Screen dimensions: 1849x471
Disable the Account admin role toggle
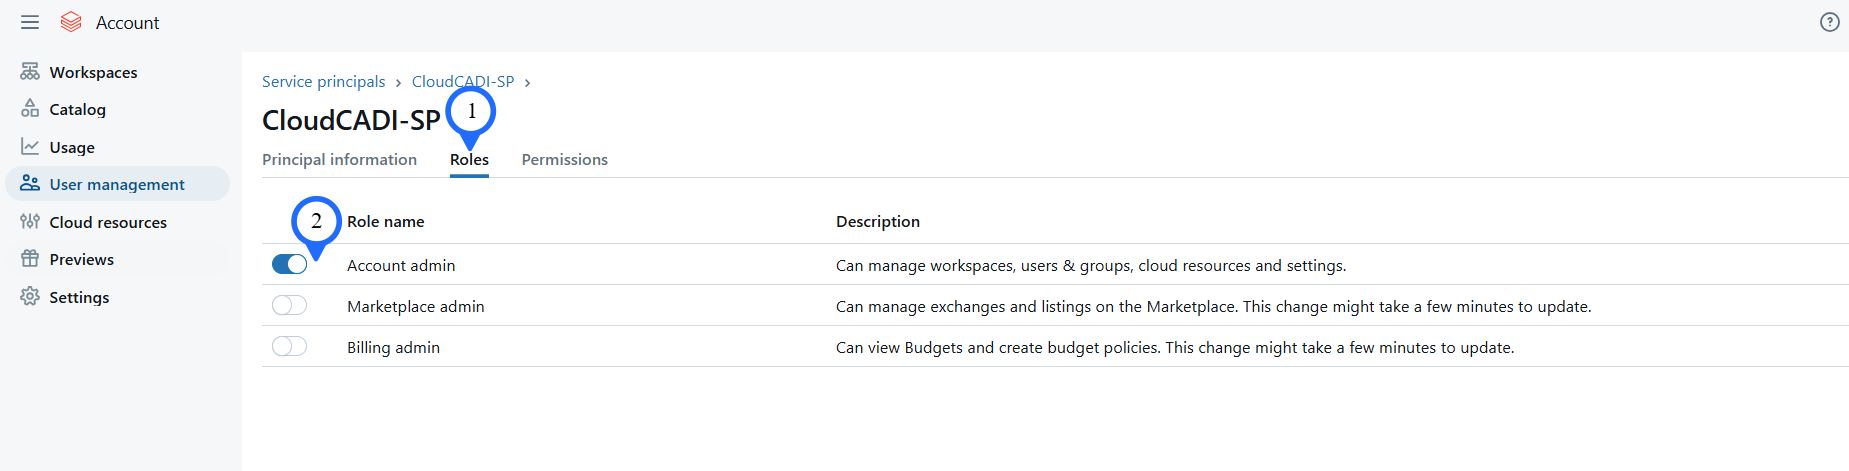pos(289,264)
